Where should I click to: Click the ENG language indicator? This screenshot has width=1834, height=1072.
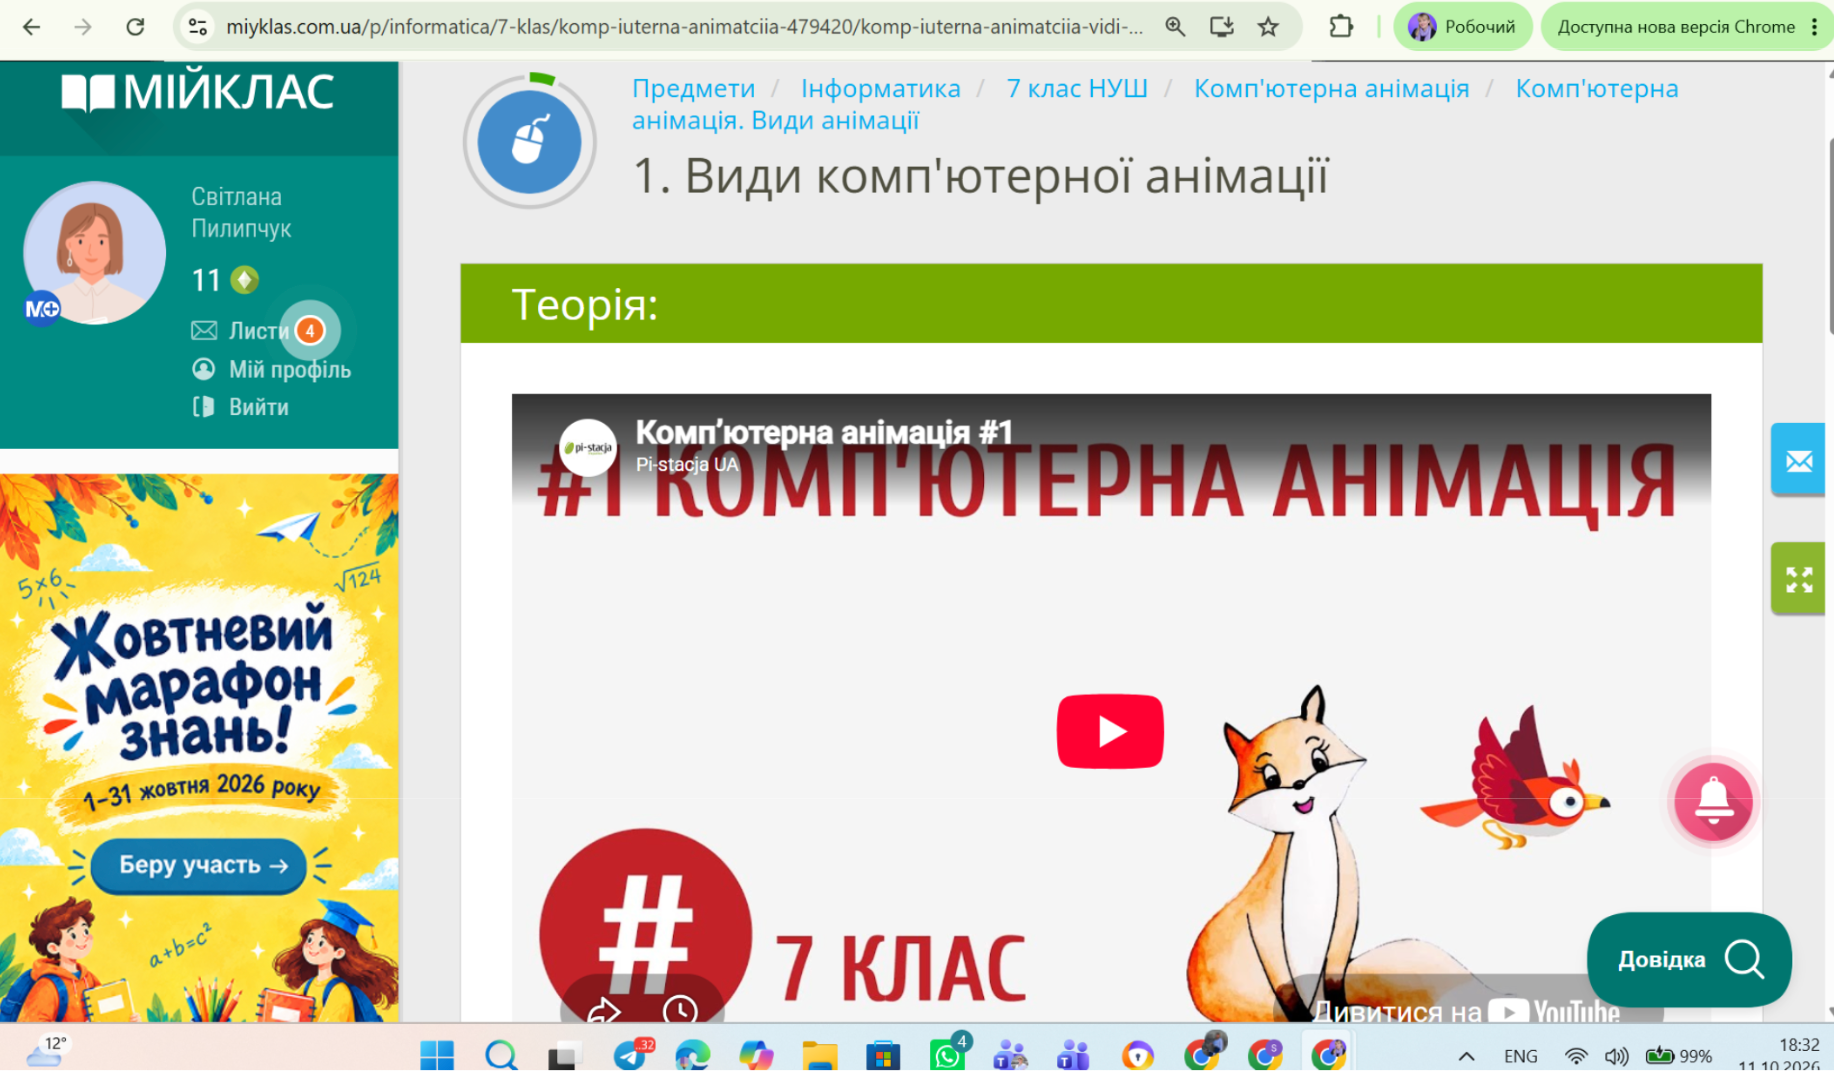click(1521, 1056)
